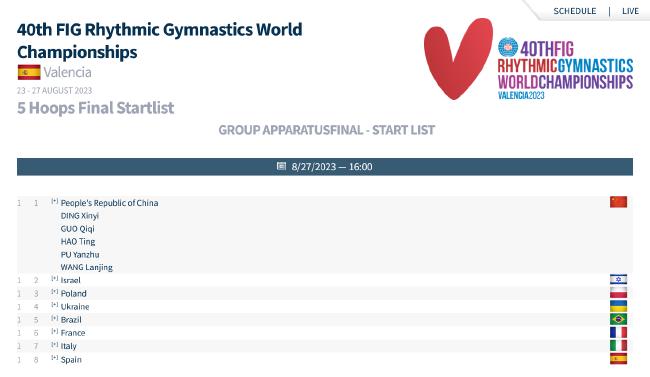Select gymnast DING Xinyi
Image resolution: width=650 pixels, height=377 pixels.
pos(80,216)
